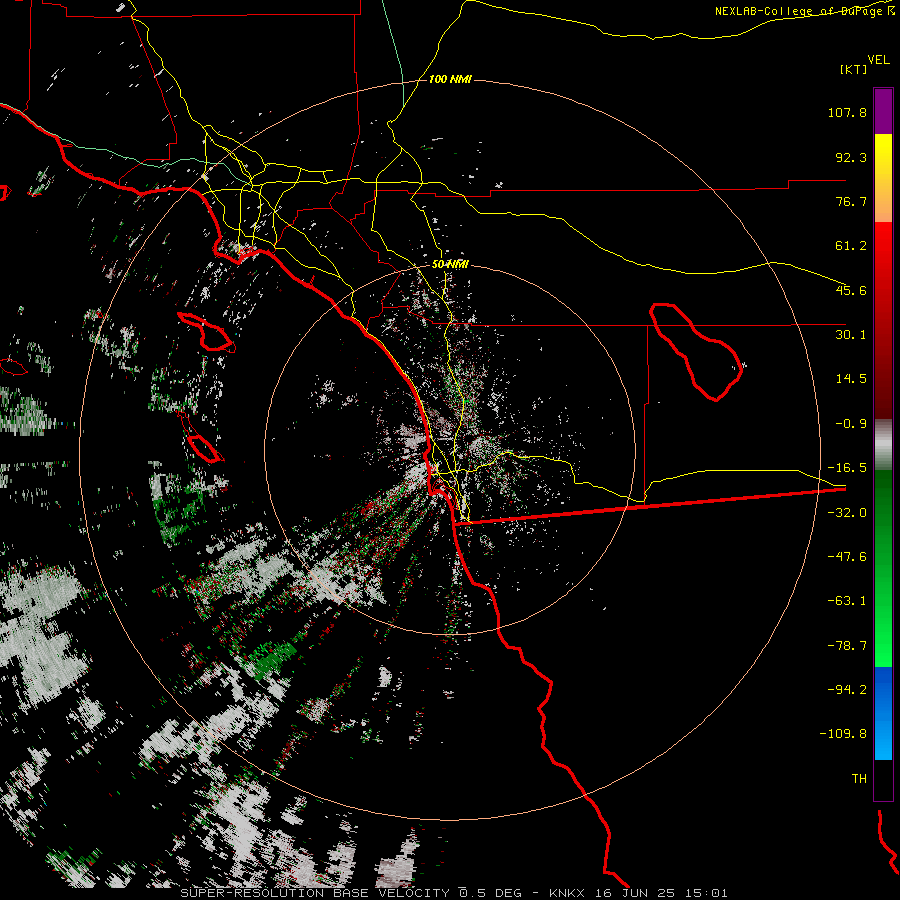Click the -109.8 velocity scale value

point(844,734)
